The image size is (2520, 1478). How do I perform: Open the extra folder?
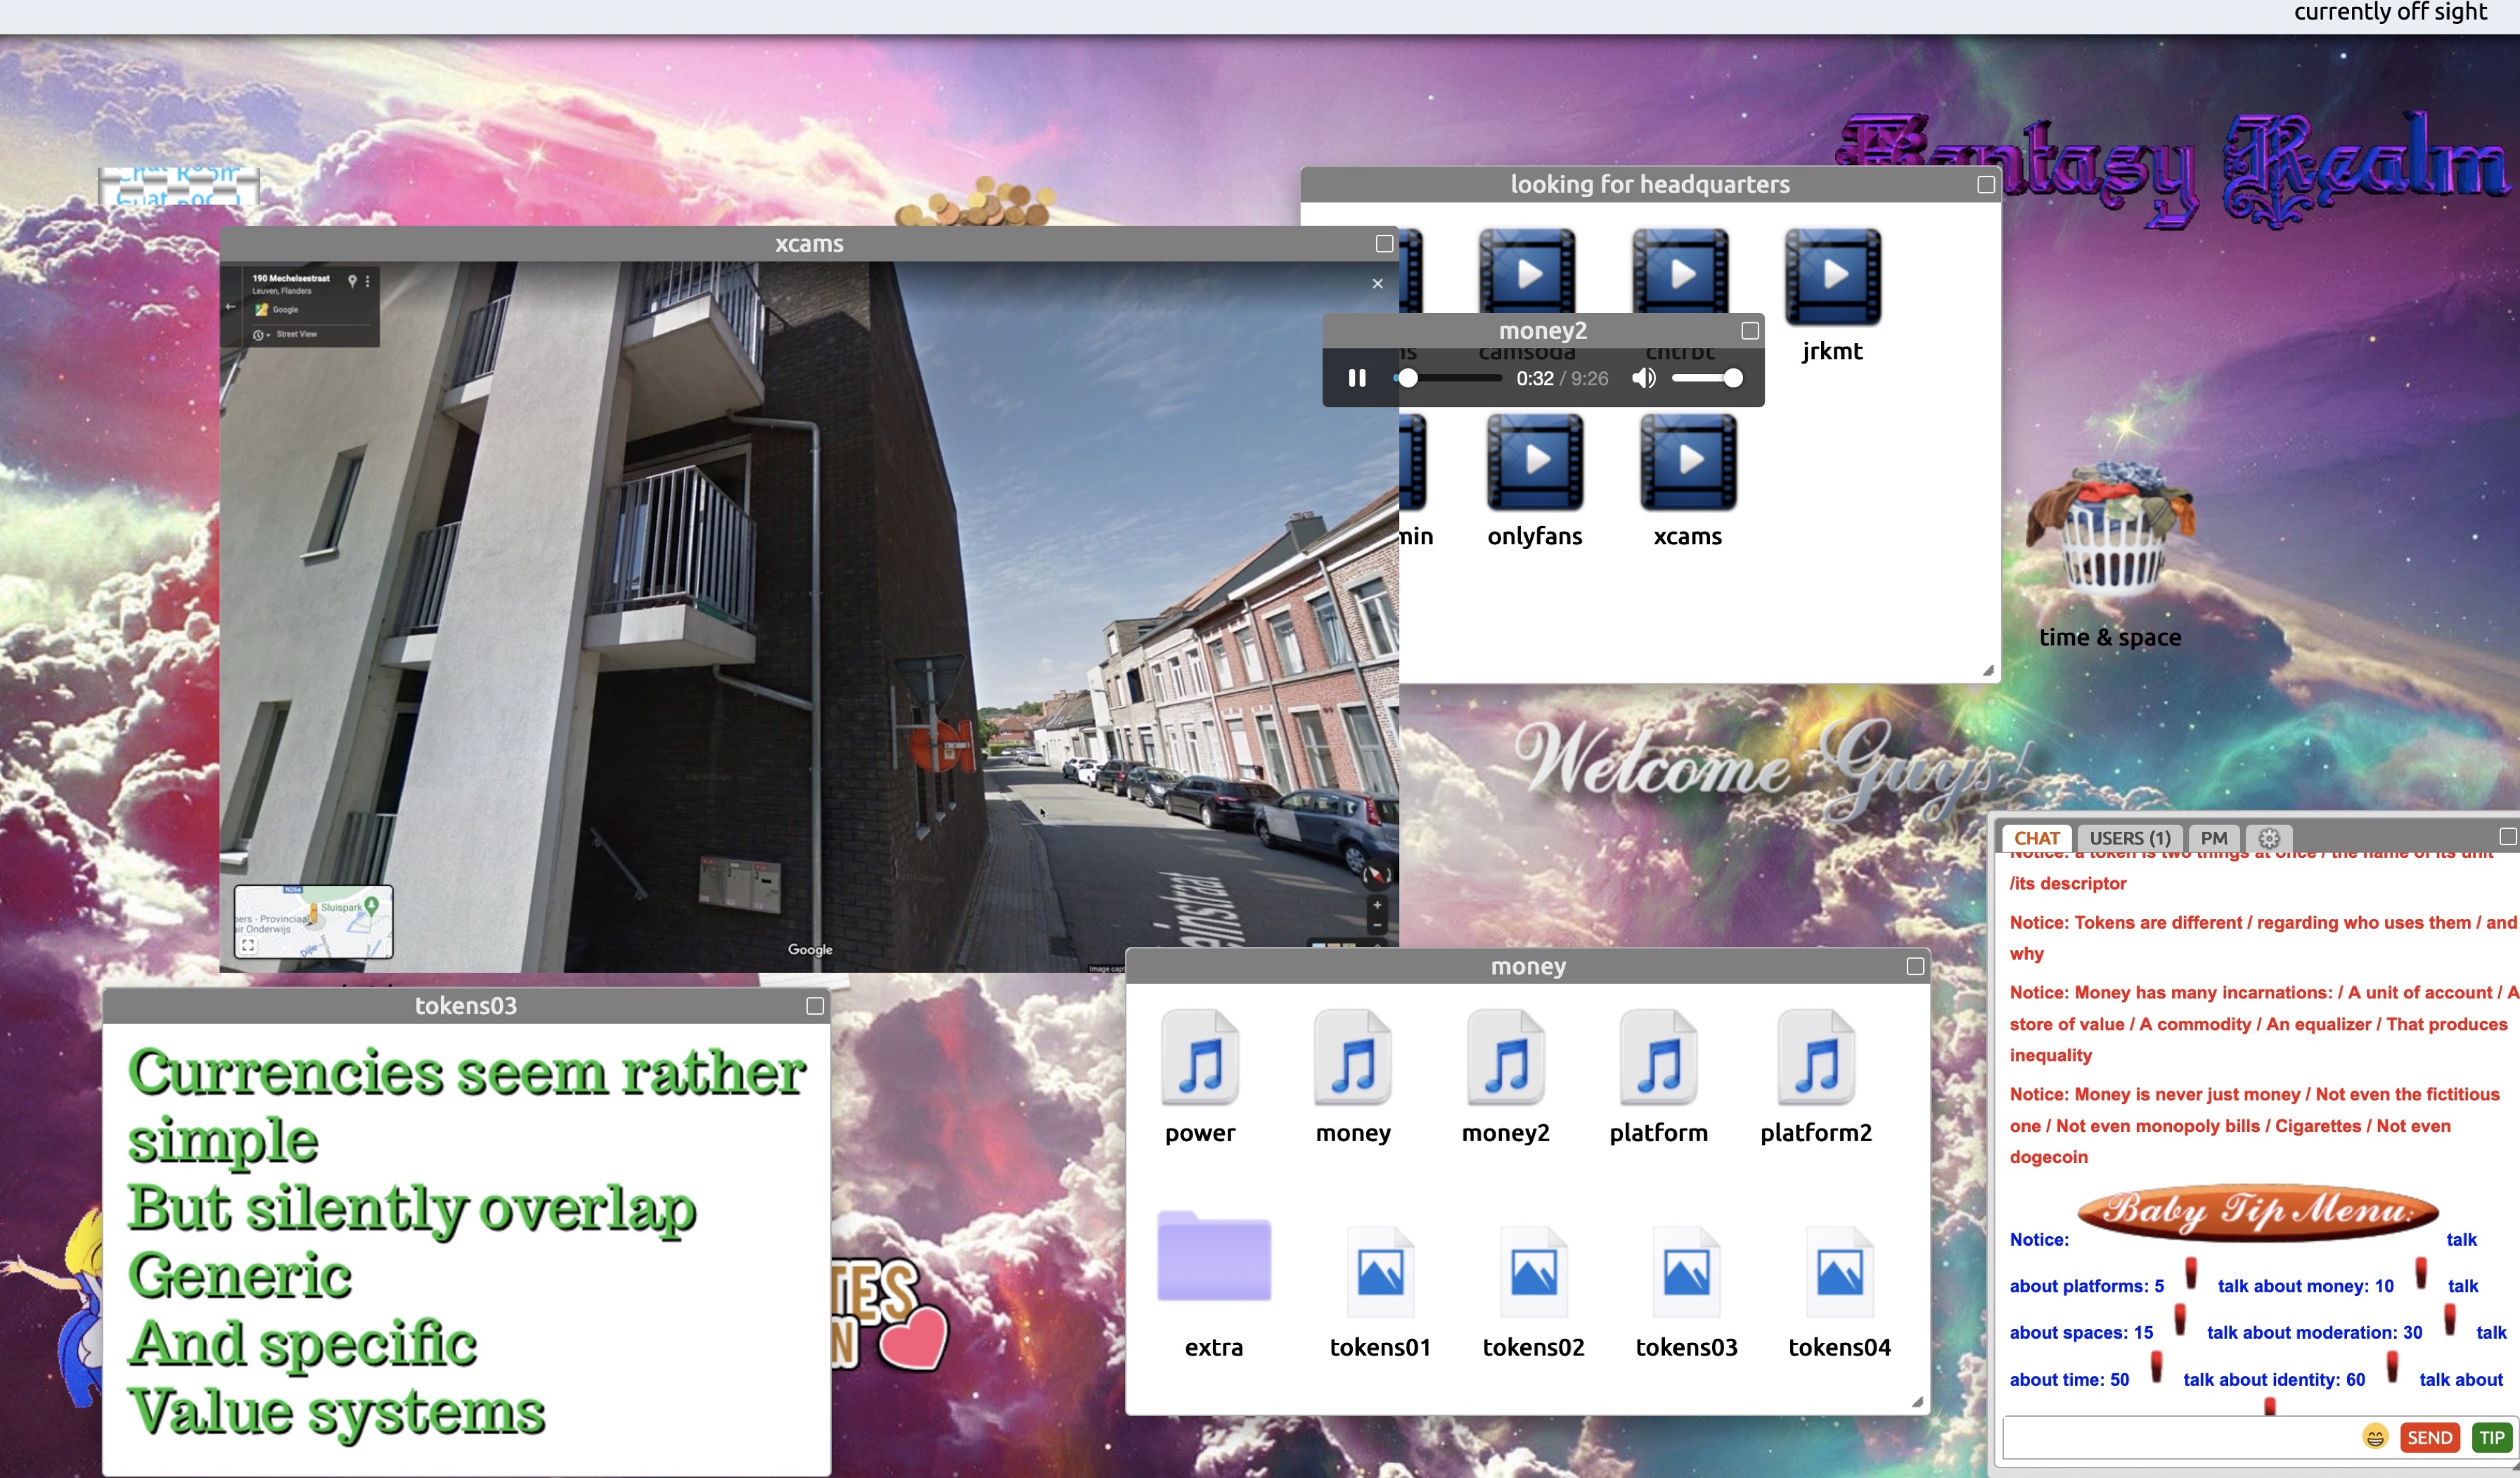click(1214, 1256)
